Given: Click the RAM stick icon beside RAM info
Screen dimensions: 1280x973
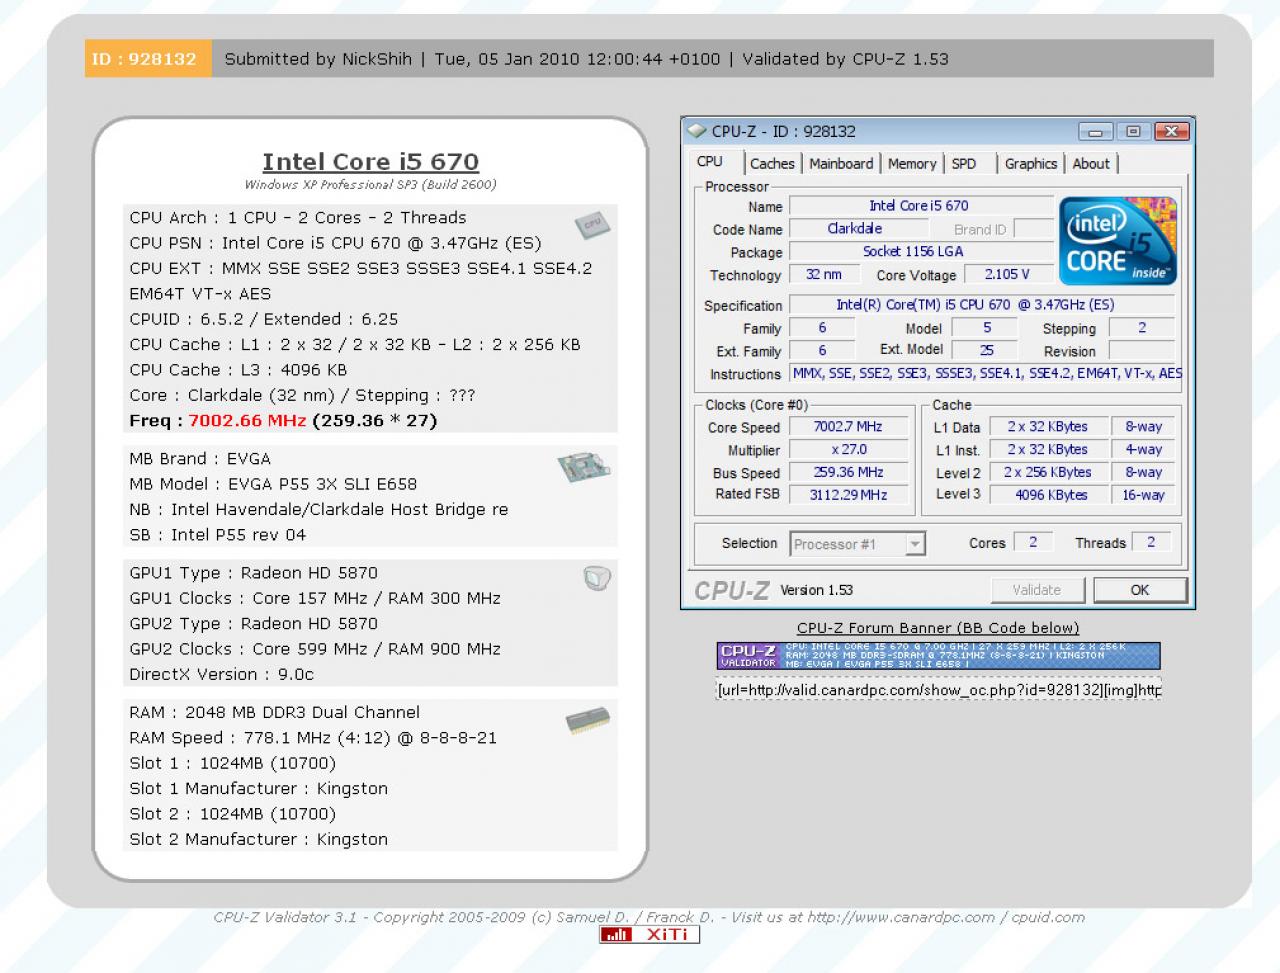Looking at the screenshot, I should coord(588,720).
